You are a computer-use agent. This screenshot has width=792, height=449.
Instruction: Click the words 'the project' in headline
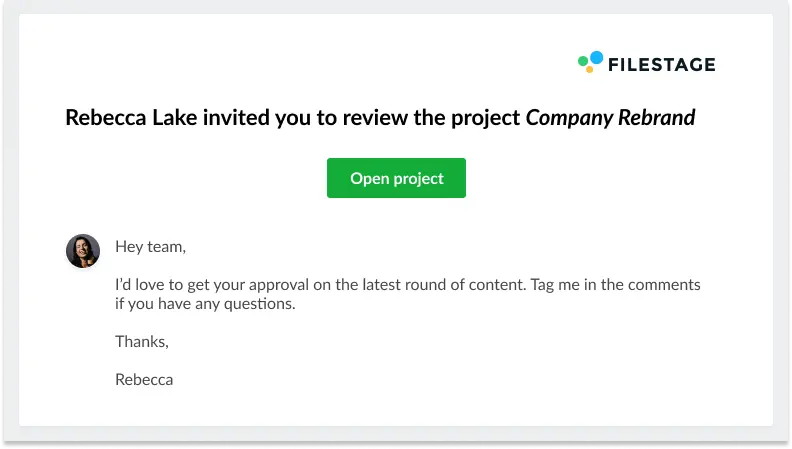click(467, 118)
